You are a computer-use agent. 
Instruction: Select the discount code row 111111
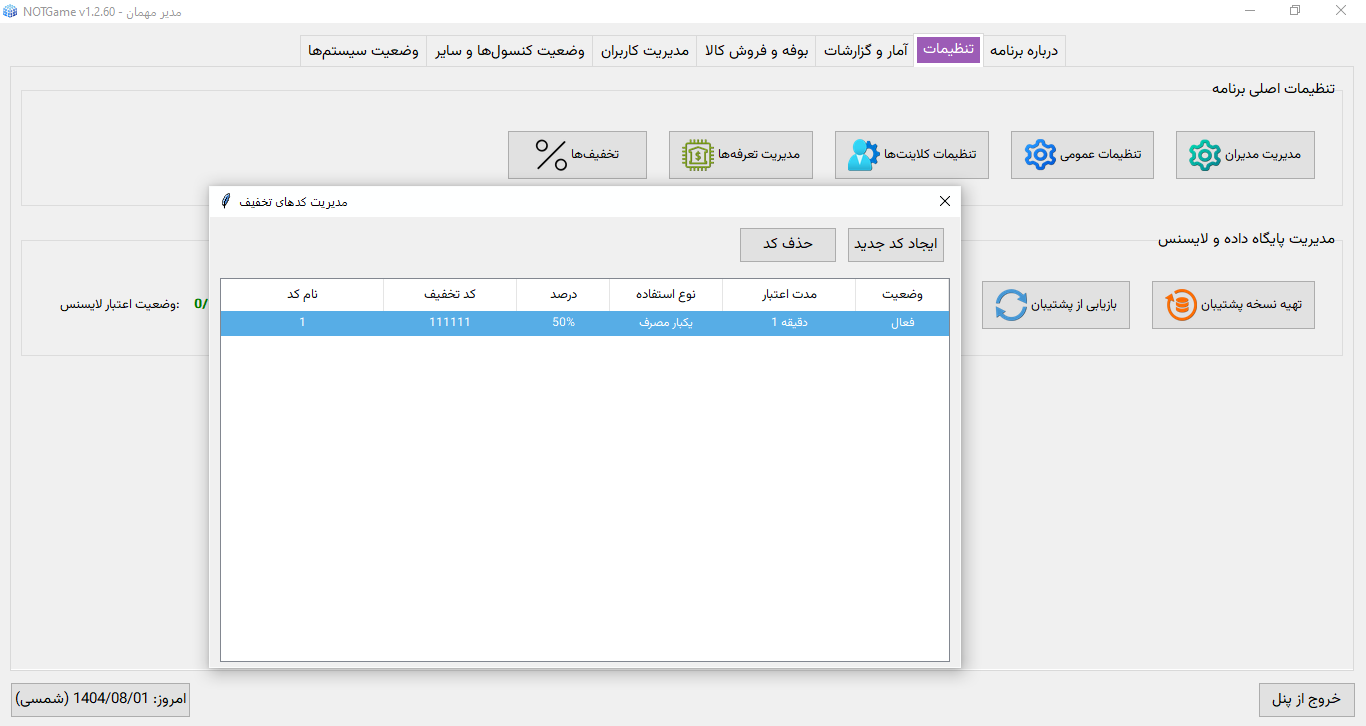click(x=584, y=323)
